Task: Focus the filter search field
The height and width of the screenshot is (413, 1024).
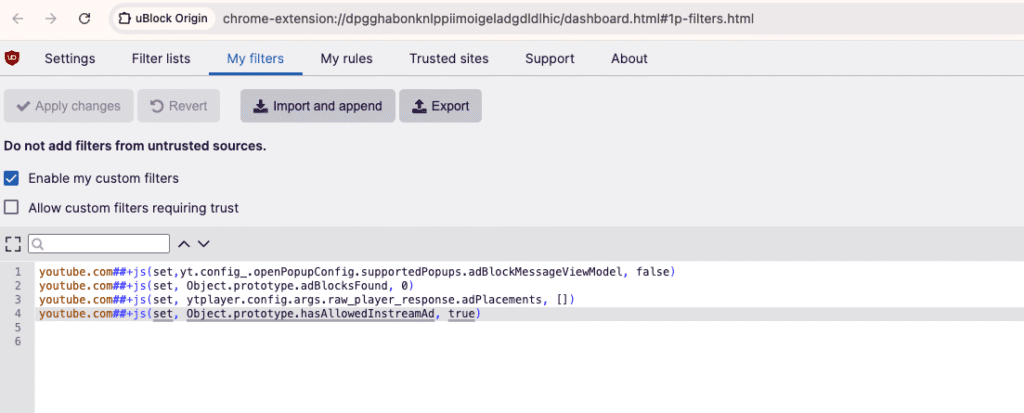Action: point(99,244)
